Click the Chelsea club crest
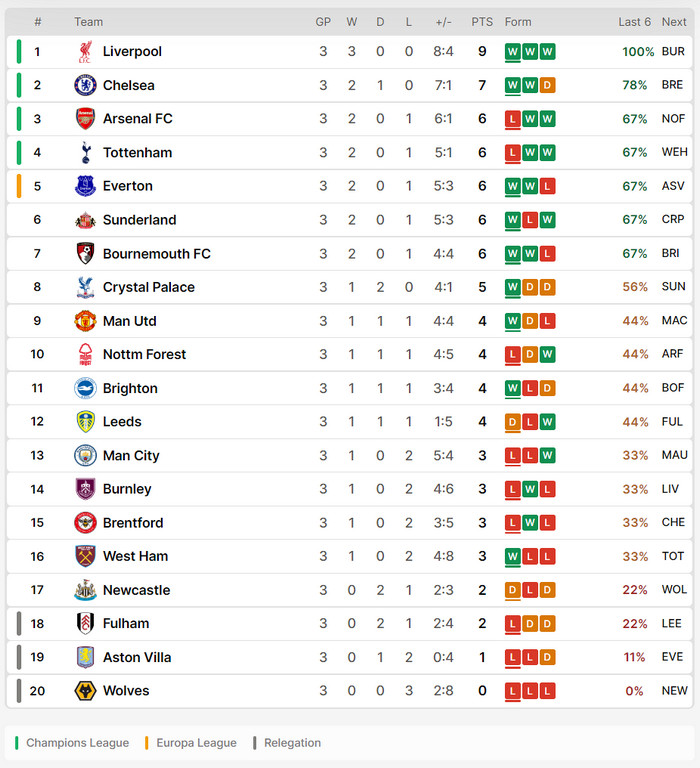Viewport: 700px width, 768px height. click(x=85, y=85)
